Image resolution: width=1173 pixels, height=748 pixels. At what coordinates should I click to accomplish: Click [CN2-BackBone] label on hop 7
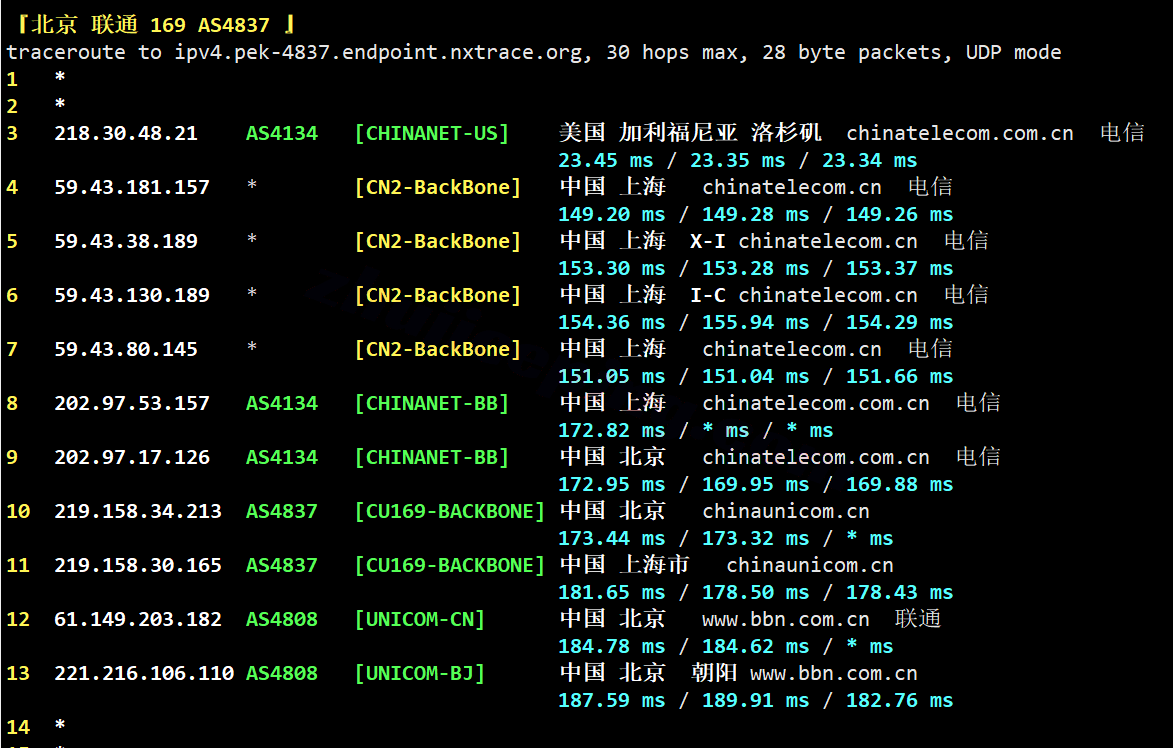(438, 349)
